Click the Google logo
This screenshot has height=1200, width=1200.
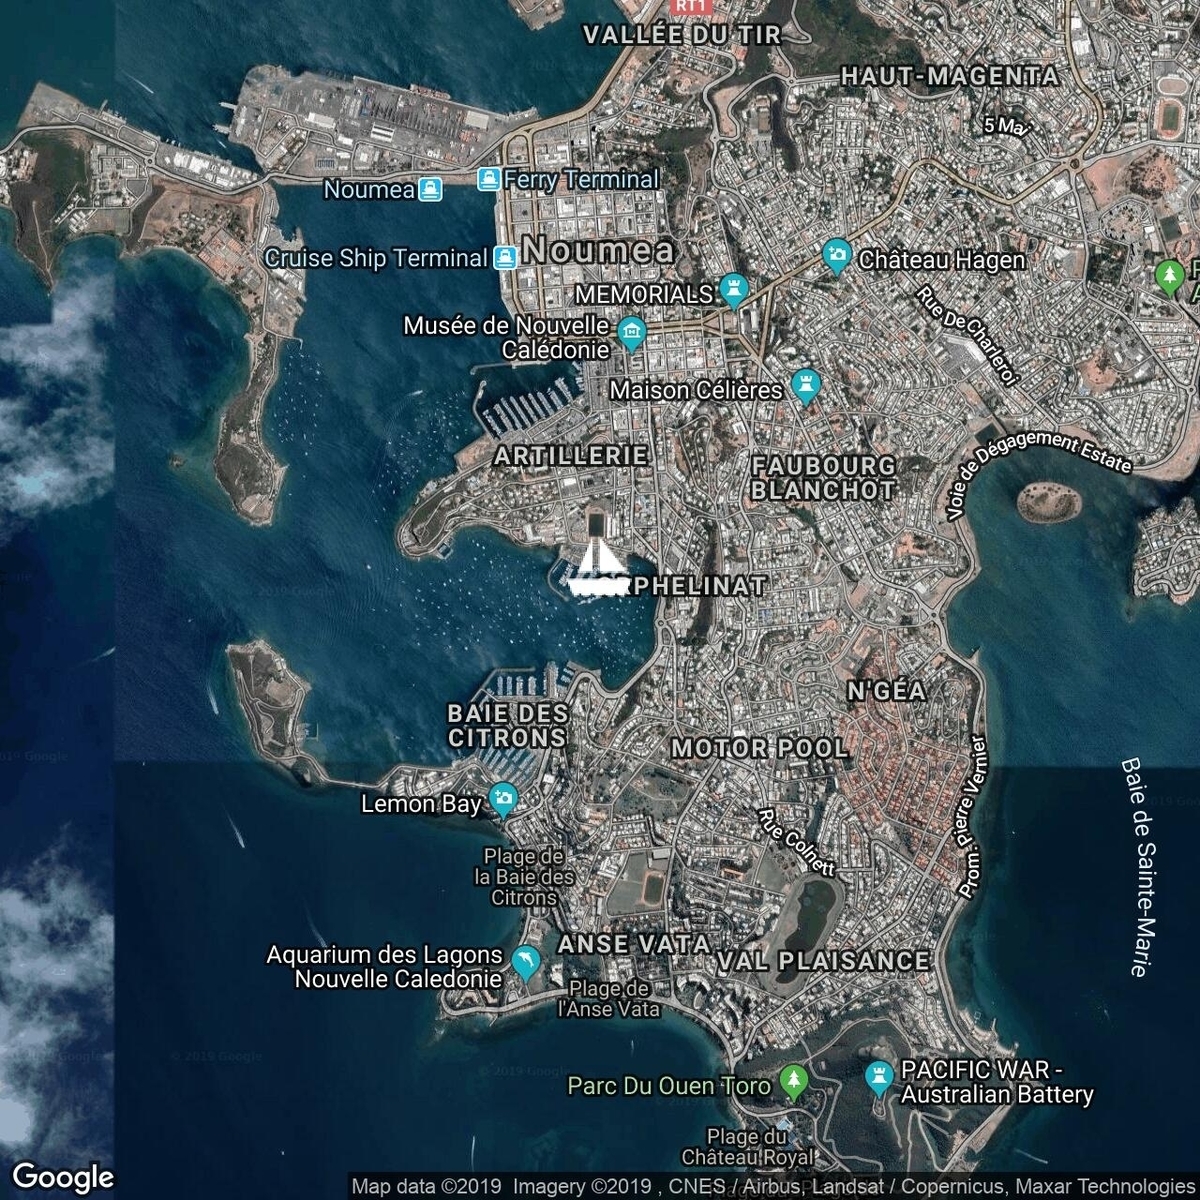pos(63,1176)
